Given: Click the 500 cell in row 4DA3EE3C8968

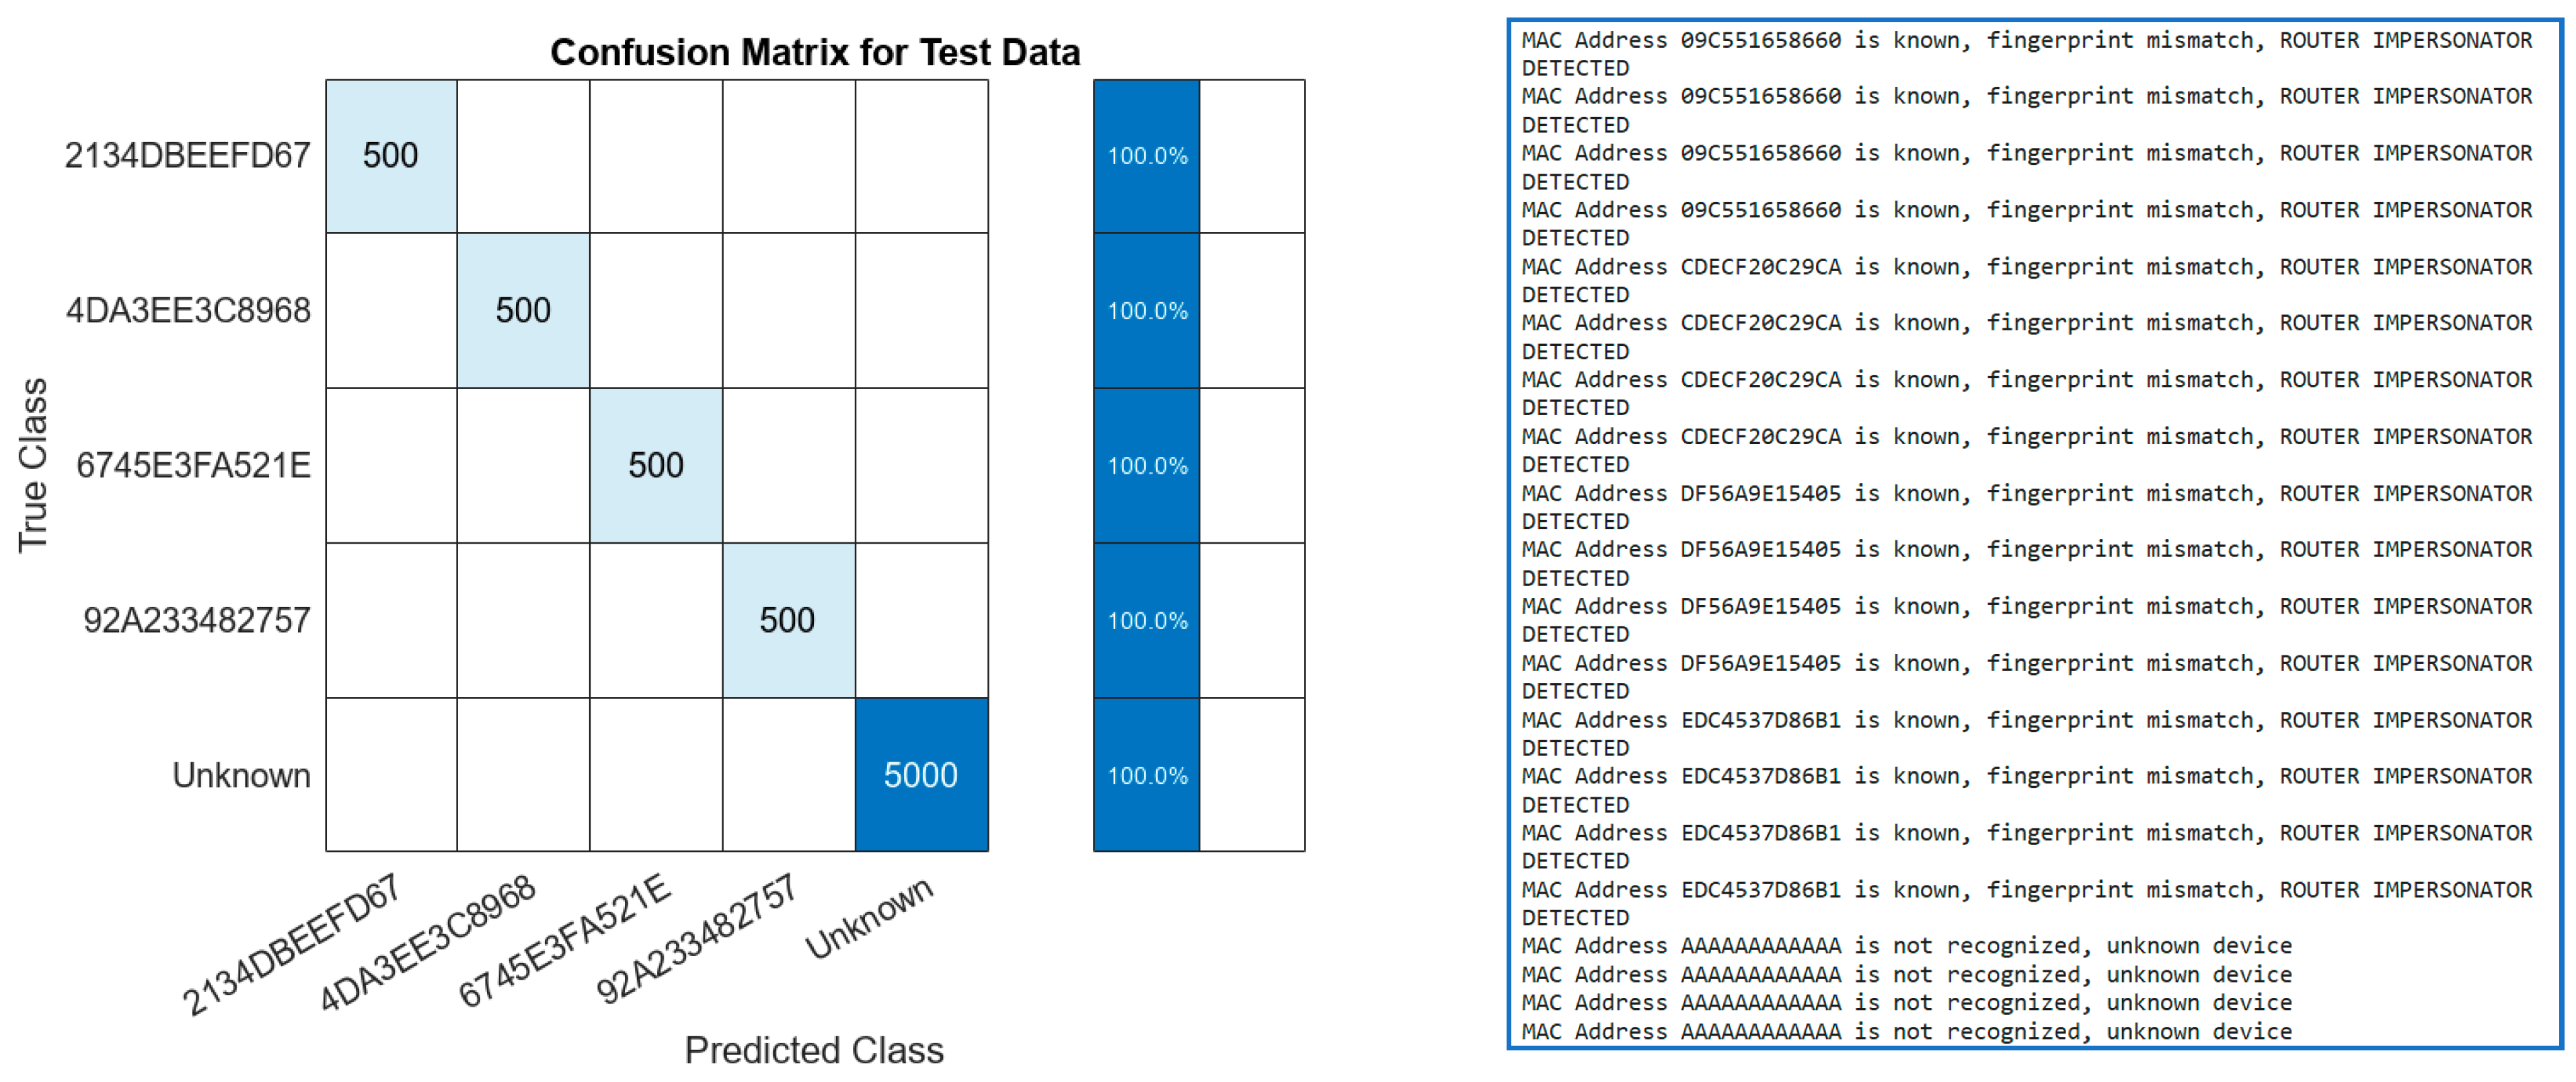Looking at the screenshot, I should click(523, 311).
